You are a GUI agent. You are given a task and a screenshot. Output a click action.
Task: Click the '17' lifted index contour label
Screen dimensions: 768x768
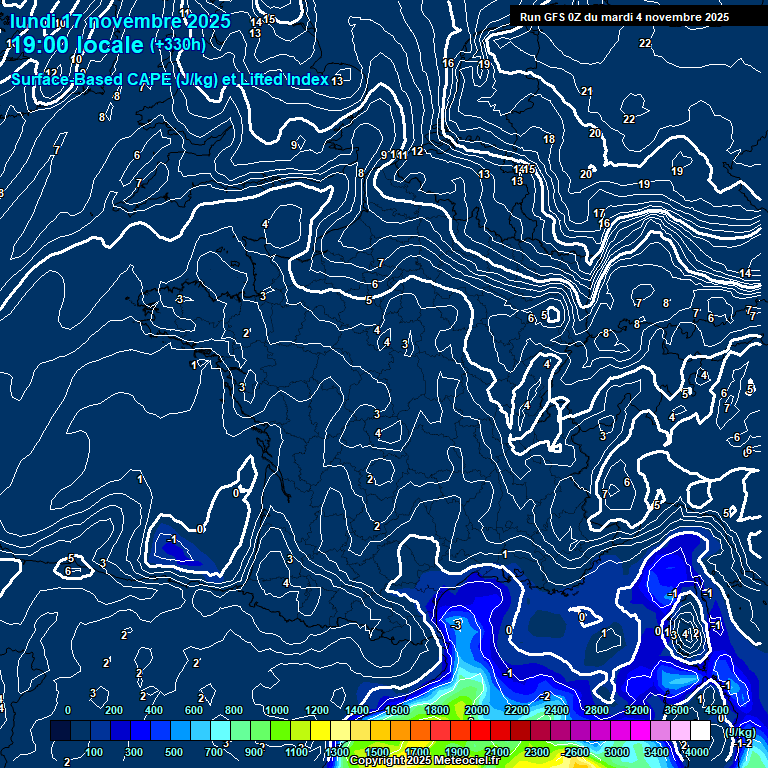(x=599, y=213)
